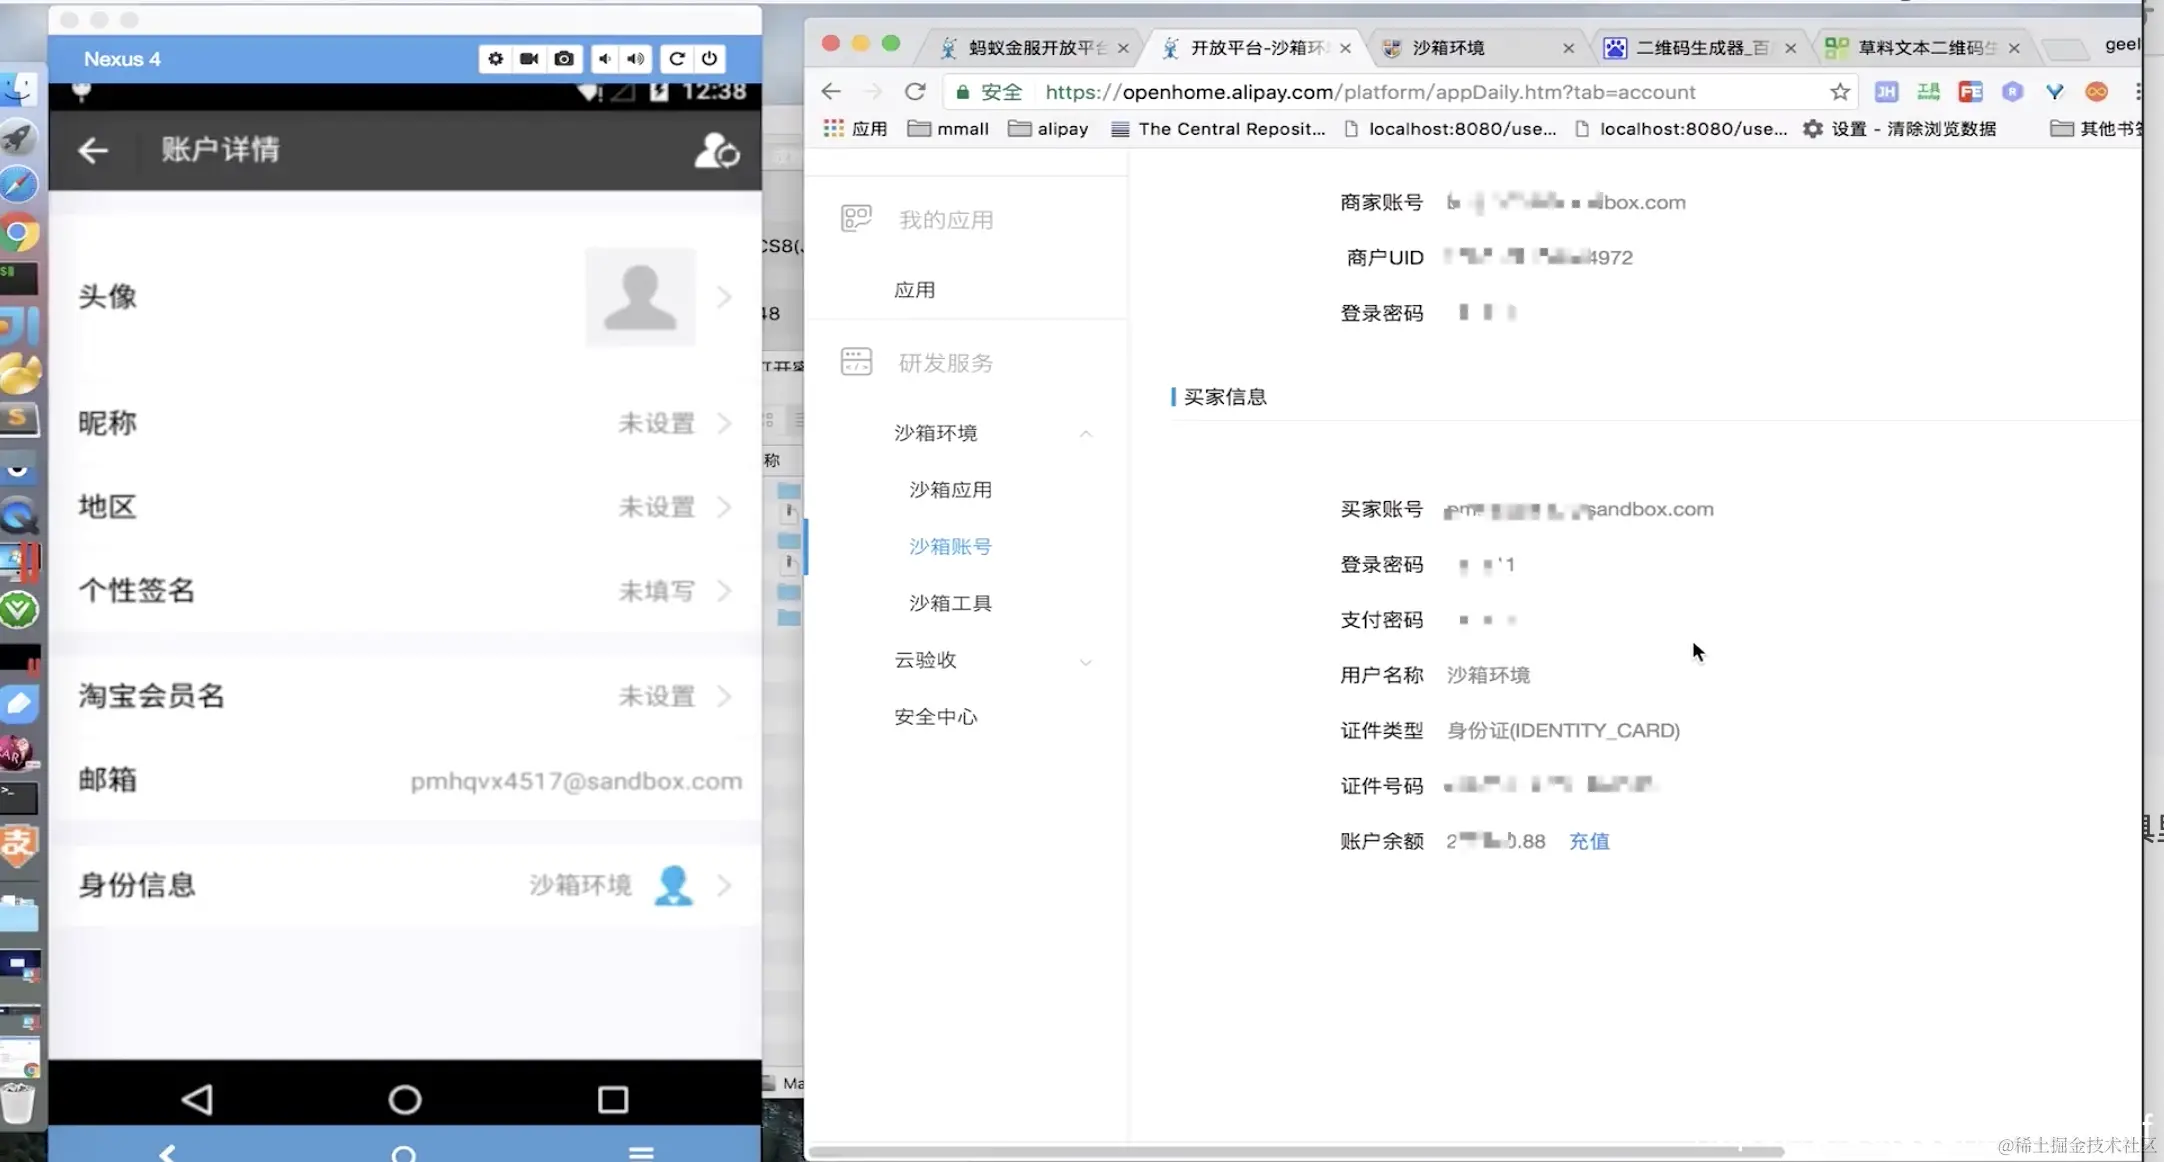Bookmark page with the star icon
The image size is (2164, 1162).
(x=1839, y=92)
